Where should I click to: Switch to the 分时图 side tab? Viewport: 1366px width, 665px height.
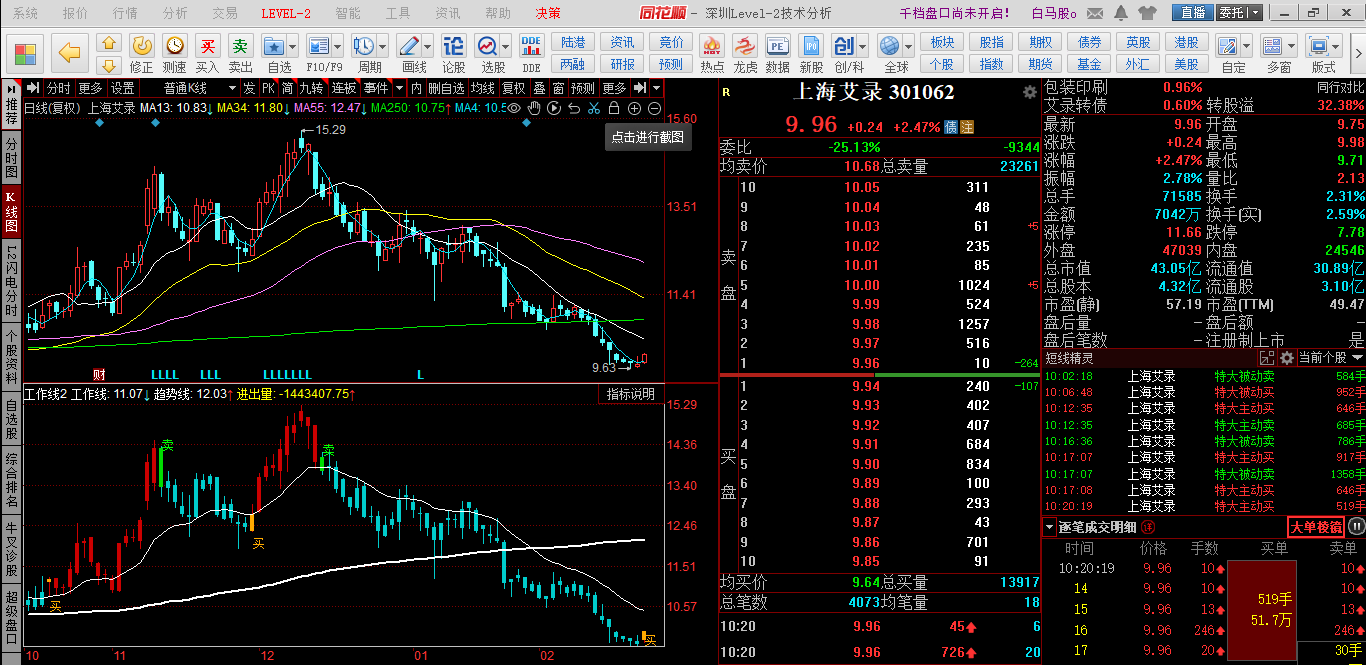[11, 158]
